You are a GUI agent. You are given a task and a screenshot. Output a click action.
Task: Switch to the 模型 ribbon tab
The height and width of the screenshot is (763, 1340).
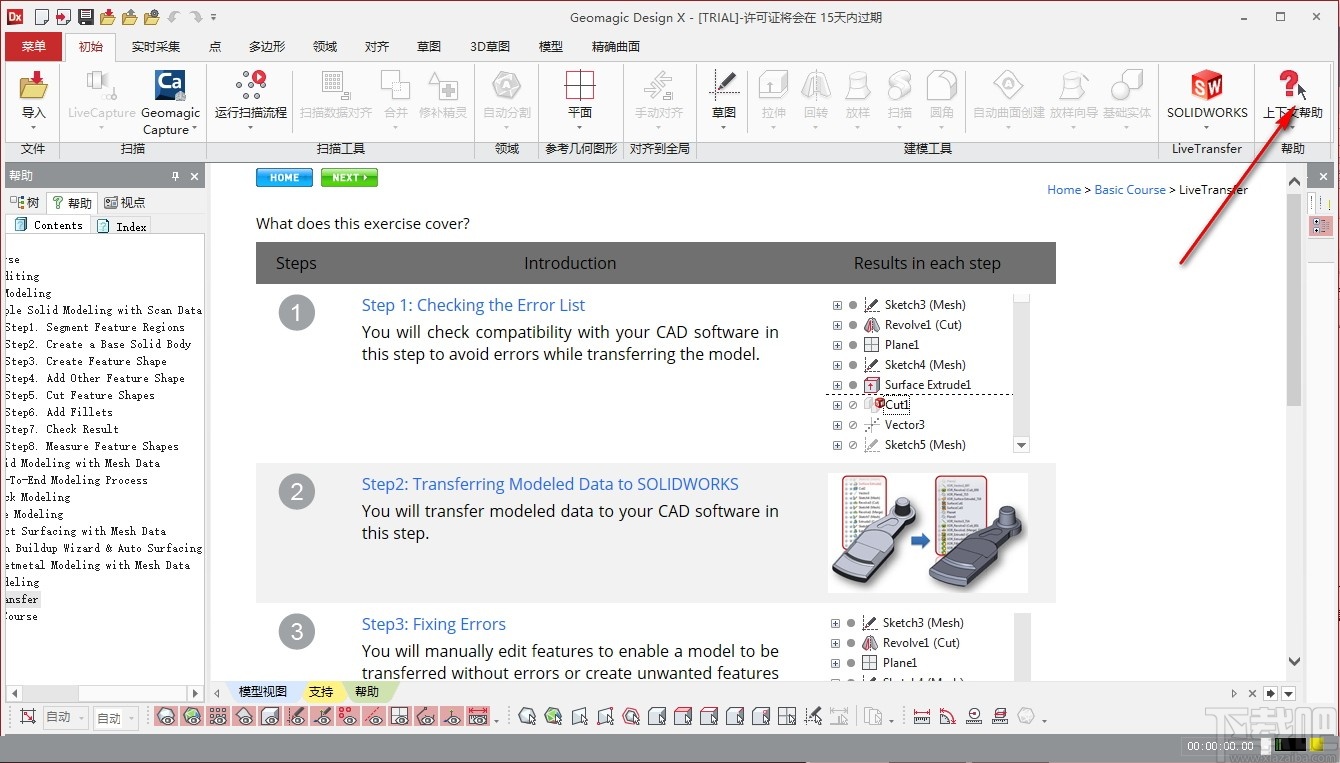click(550, 46)
